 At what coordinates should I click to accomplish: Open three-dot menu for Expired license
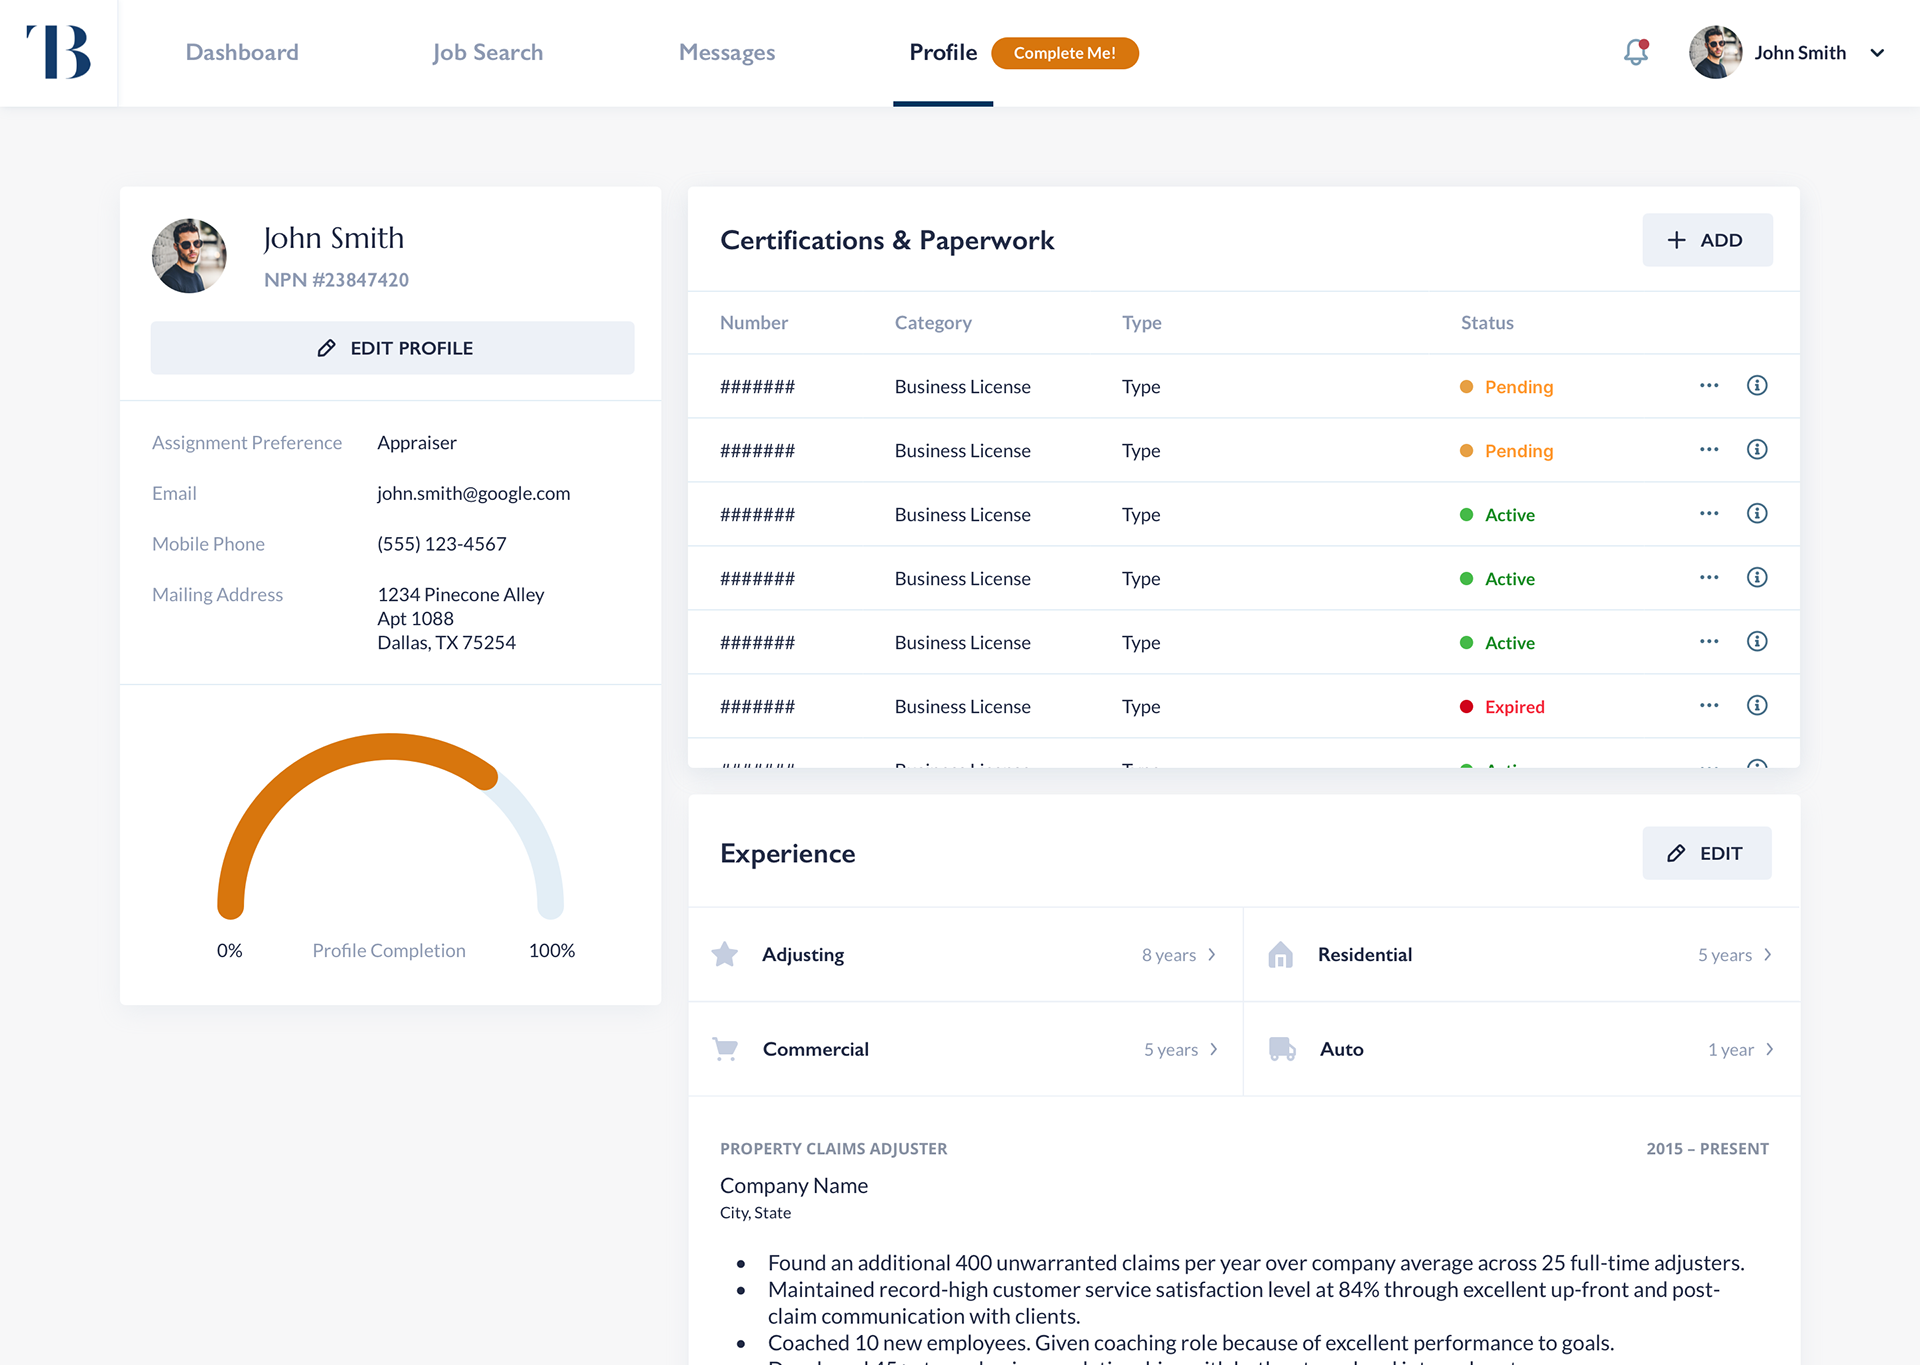(1709, 706)
